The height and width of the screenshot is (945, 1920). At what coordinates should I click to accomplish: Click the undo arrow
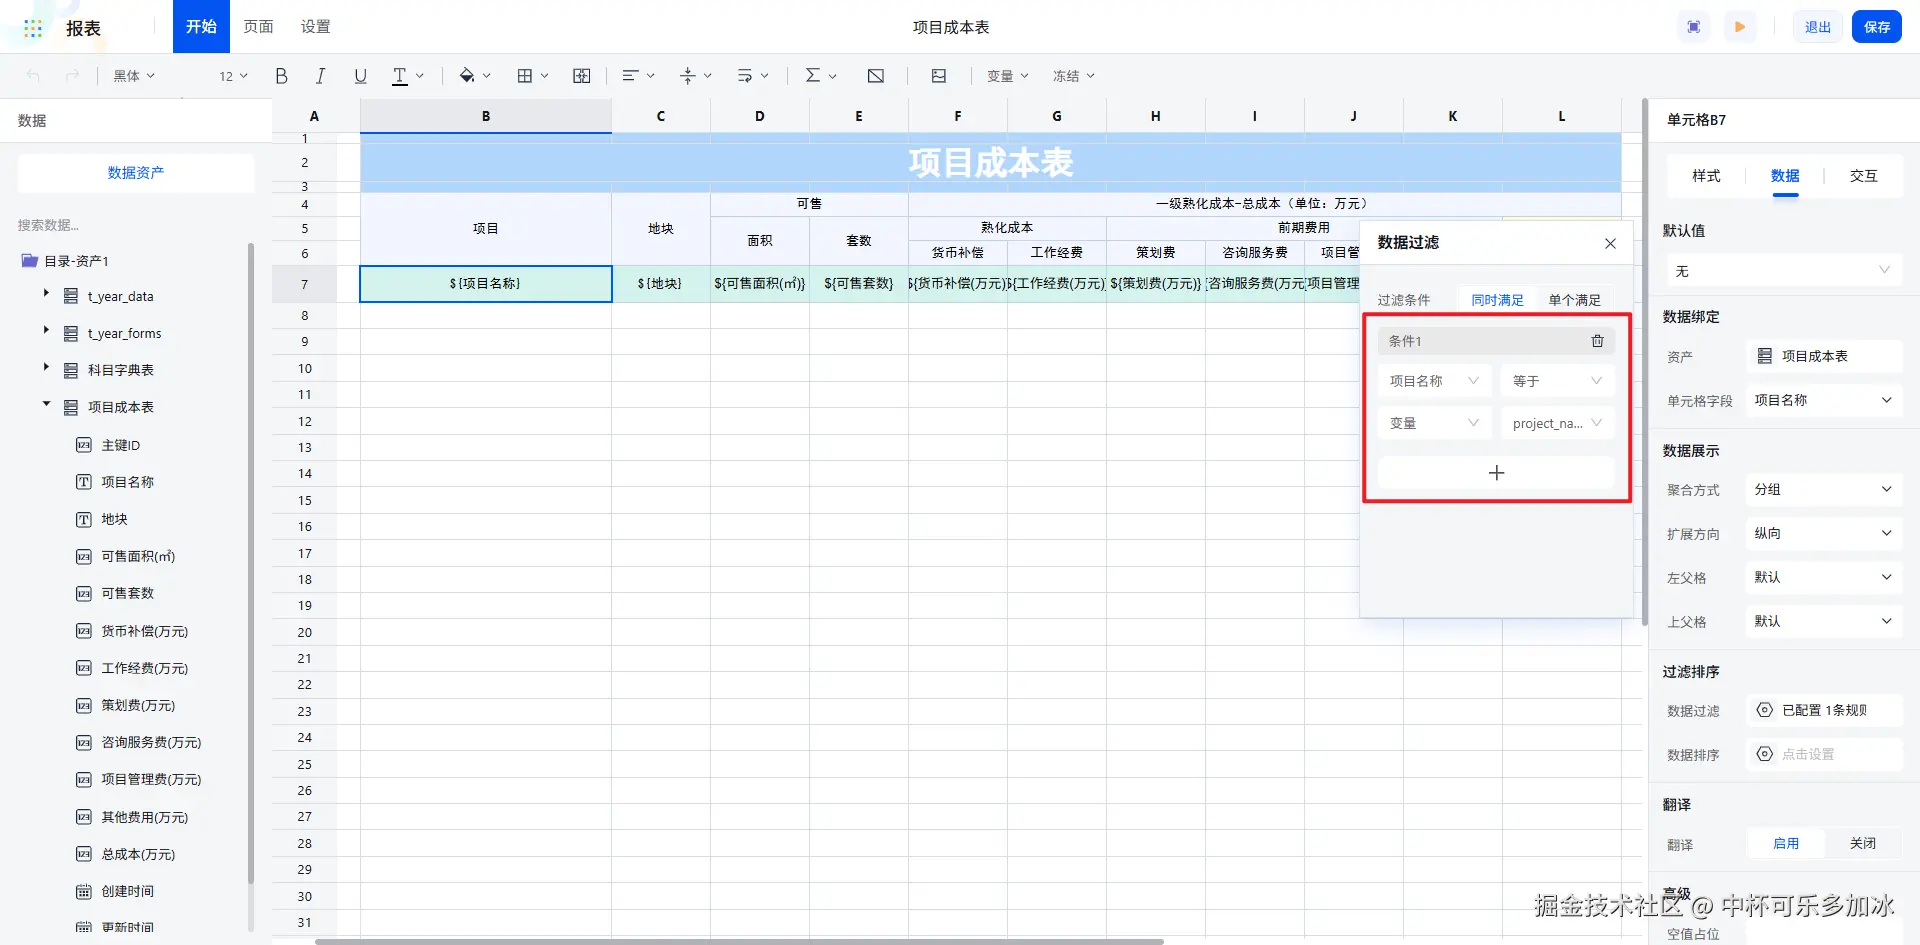tap(33, 76)
